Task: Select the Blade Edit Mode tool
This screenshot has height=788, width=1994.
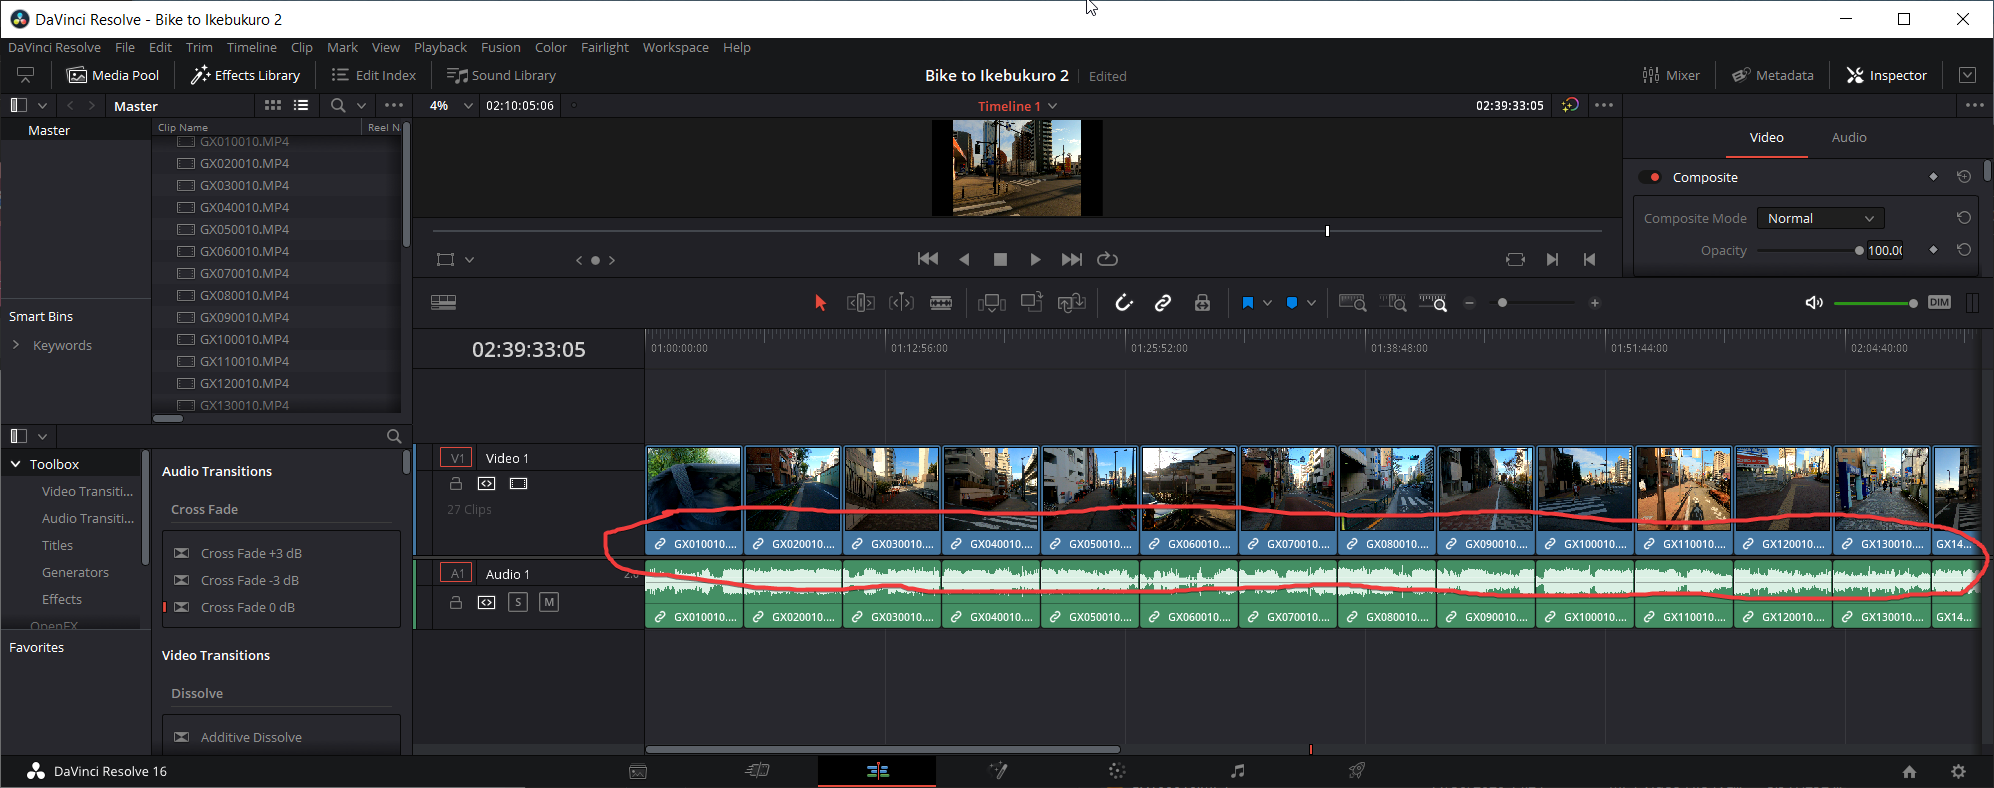Action: pyautogui.click(x=941, y=303)
